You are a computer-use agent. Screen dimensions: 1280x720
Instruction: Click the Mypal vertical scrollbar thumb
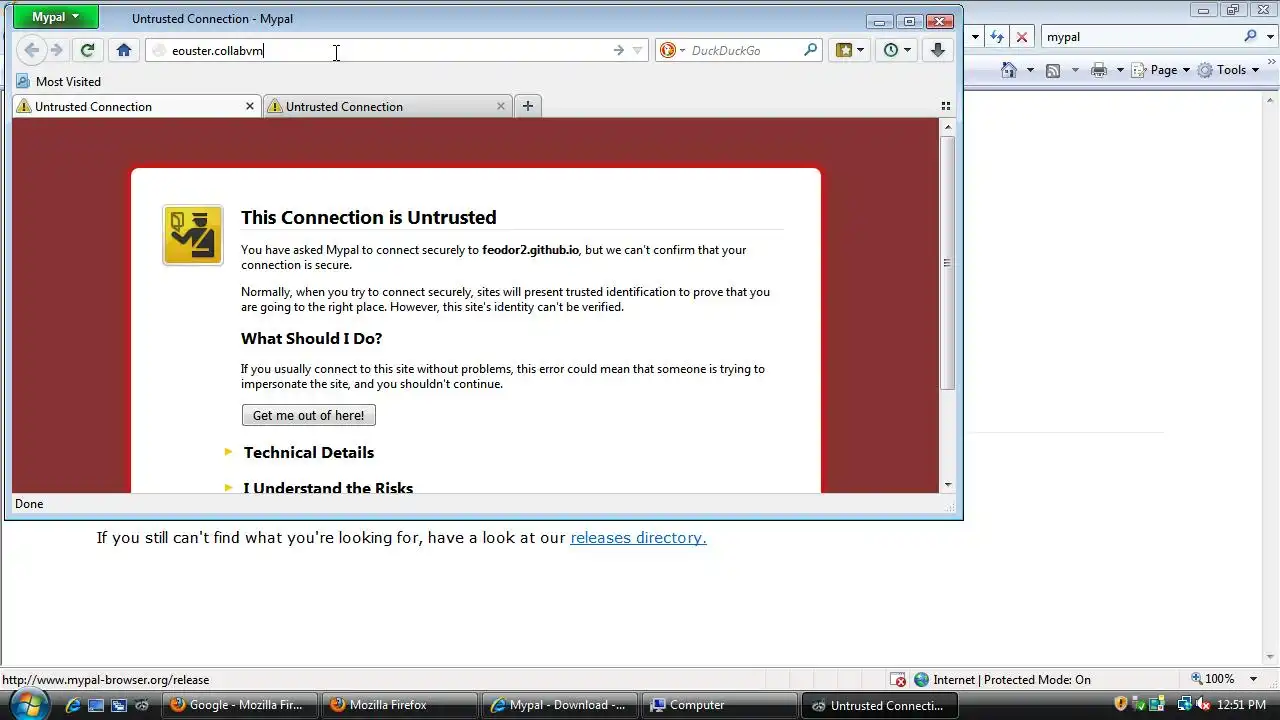(948, 262)
